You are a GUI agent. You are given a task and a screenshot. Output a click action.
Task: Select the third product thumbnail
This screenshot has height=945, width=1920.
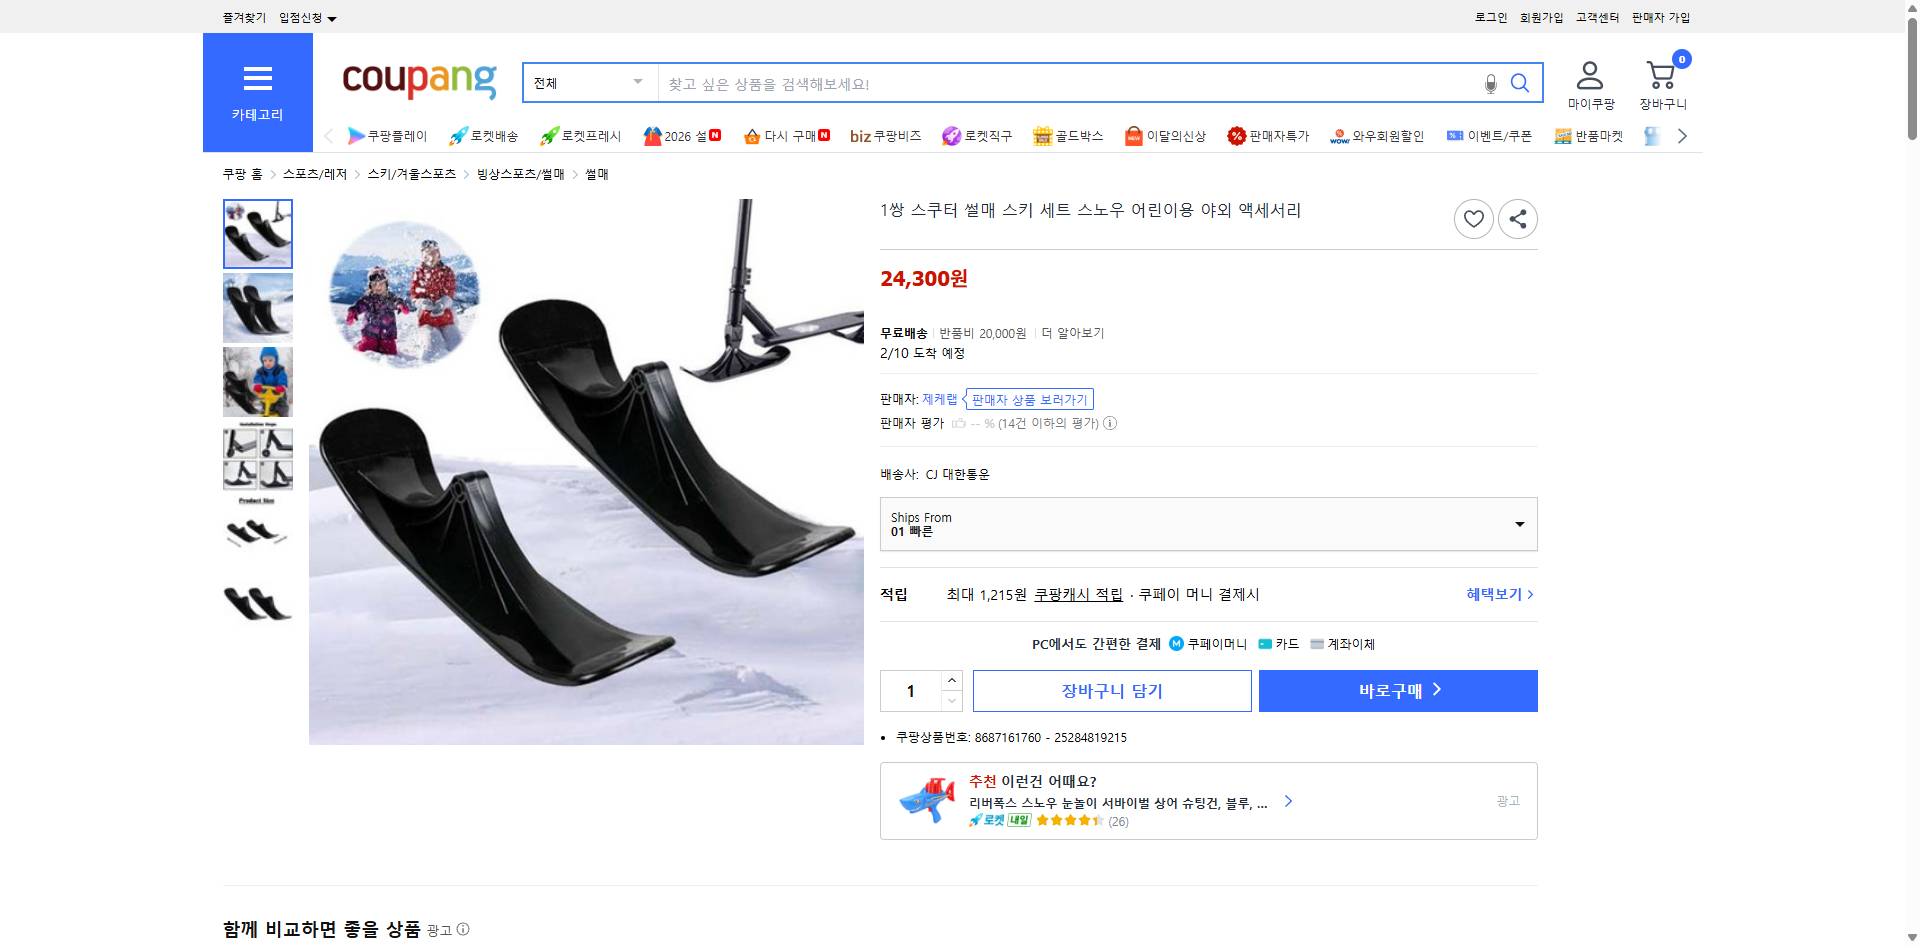257,381
